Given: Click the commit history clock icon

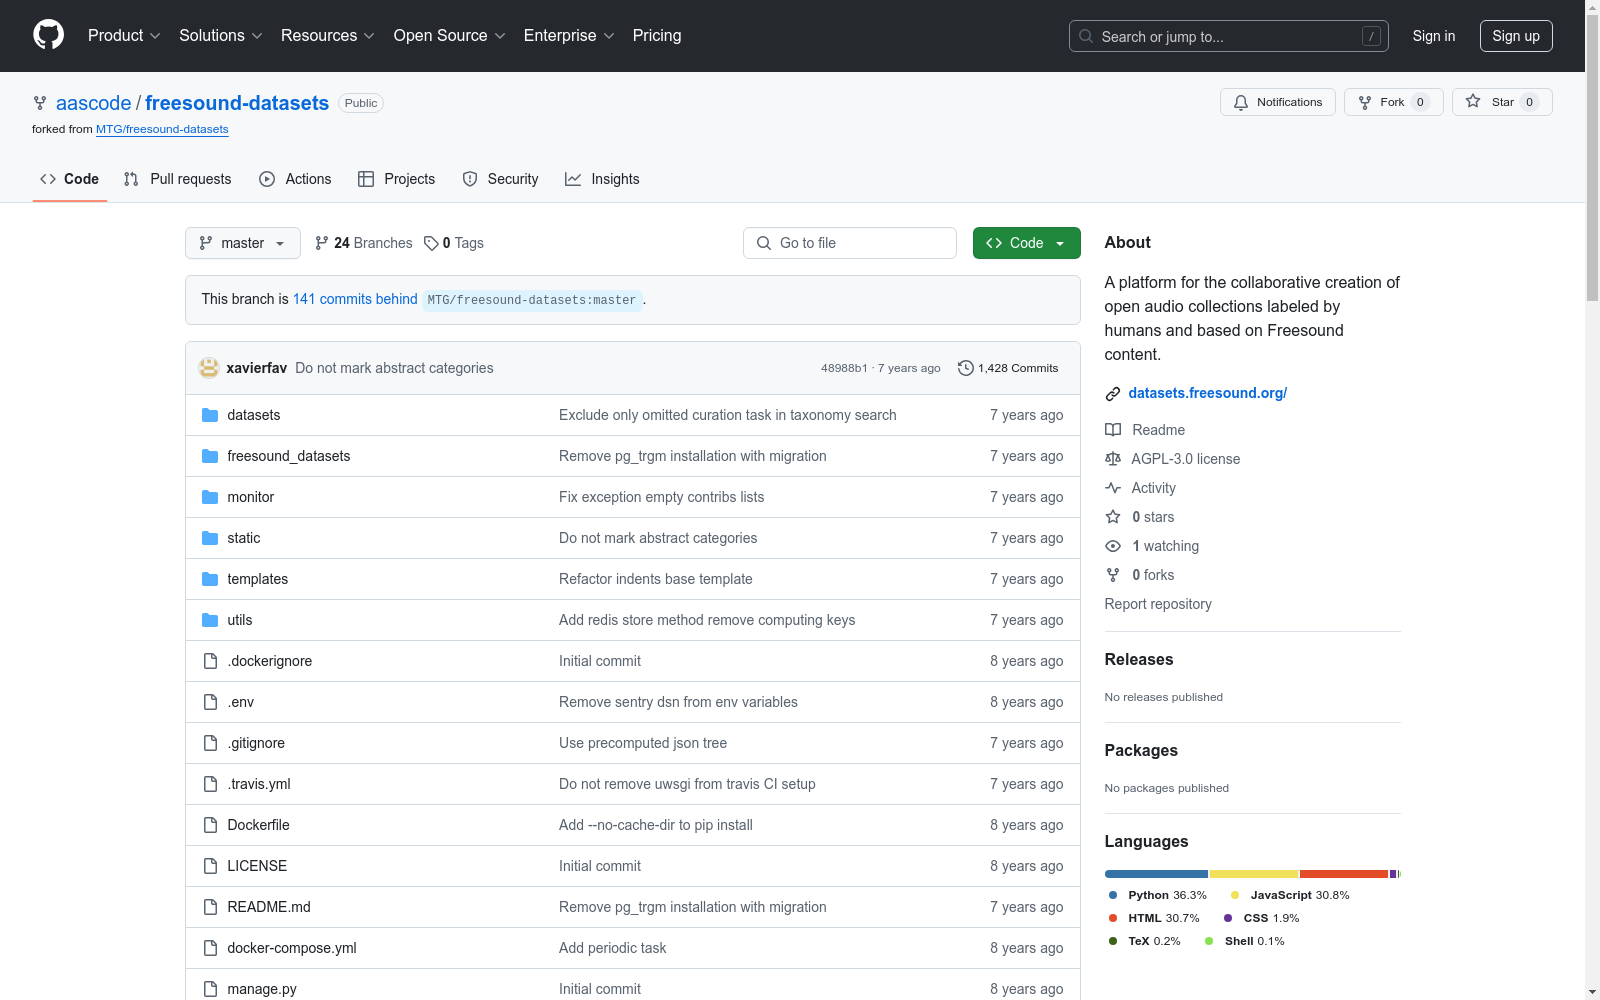Looking at the screenshot, I should (965, 368).
